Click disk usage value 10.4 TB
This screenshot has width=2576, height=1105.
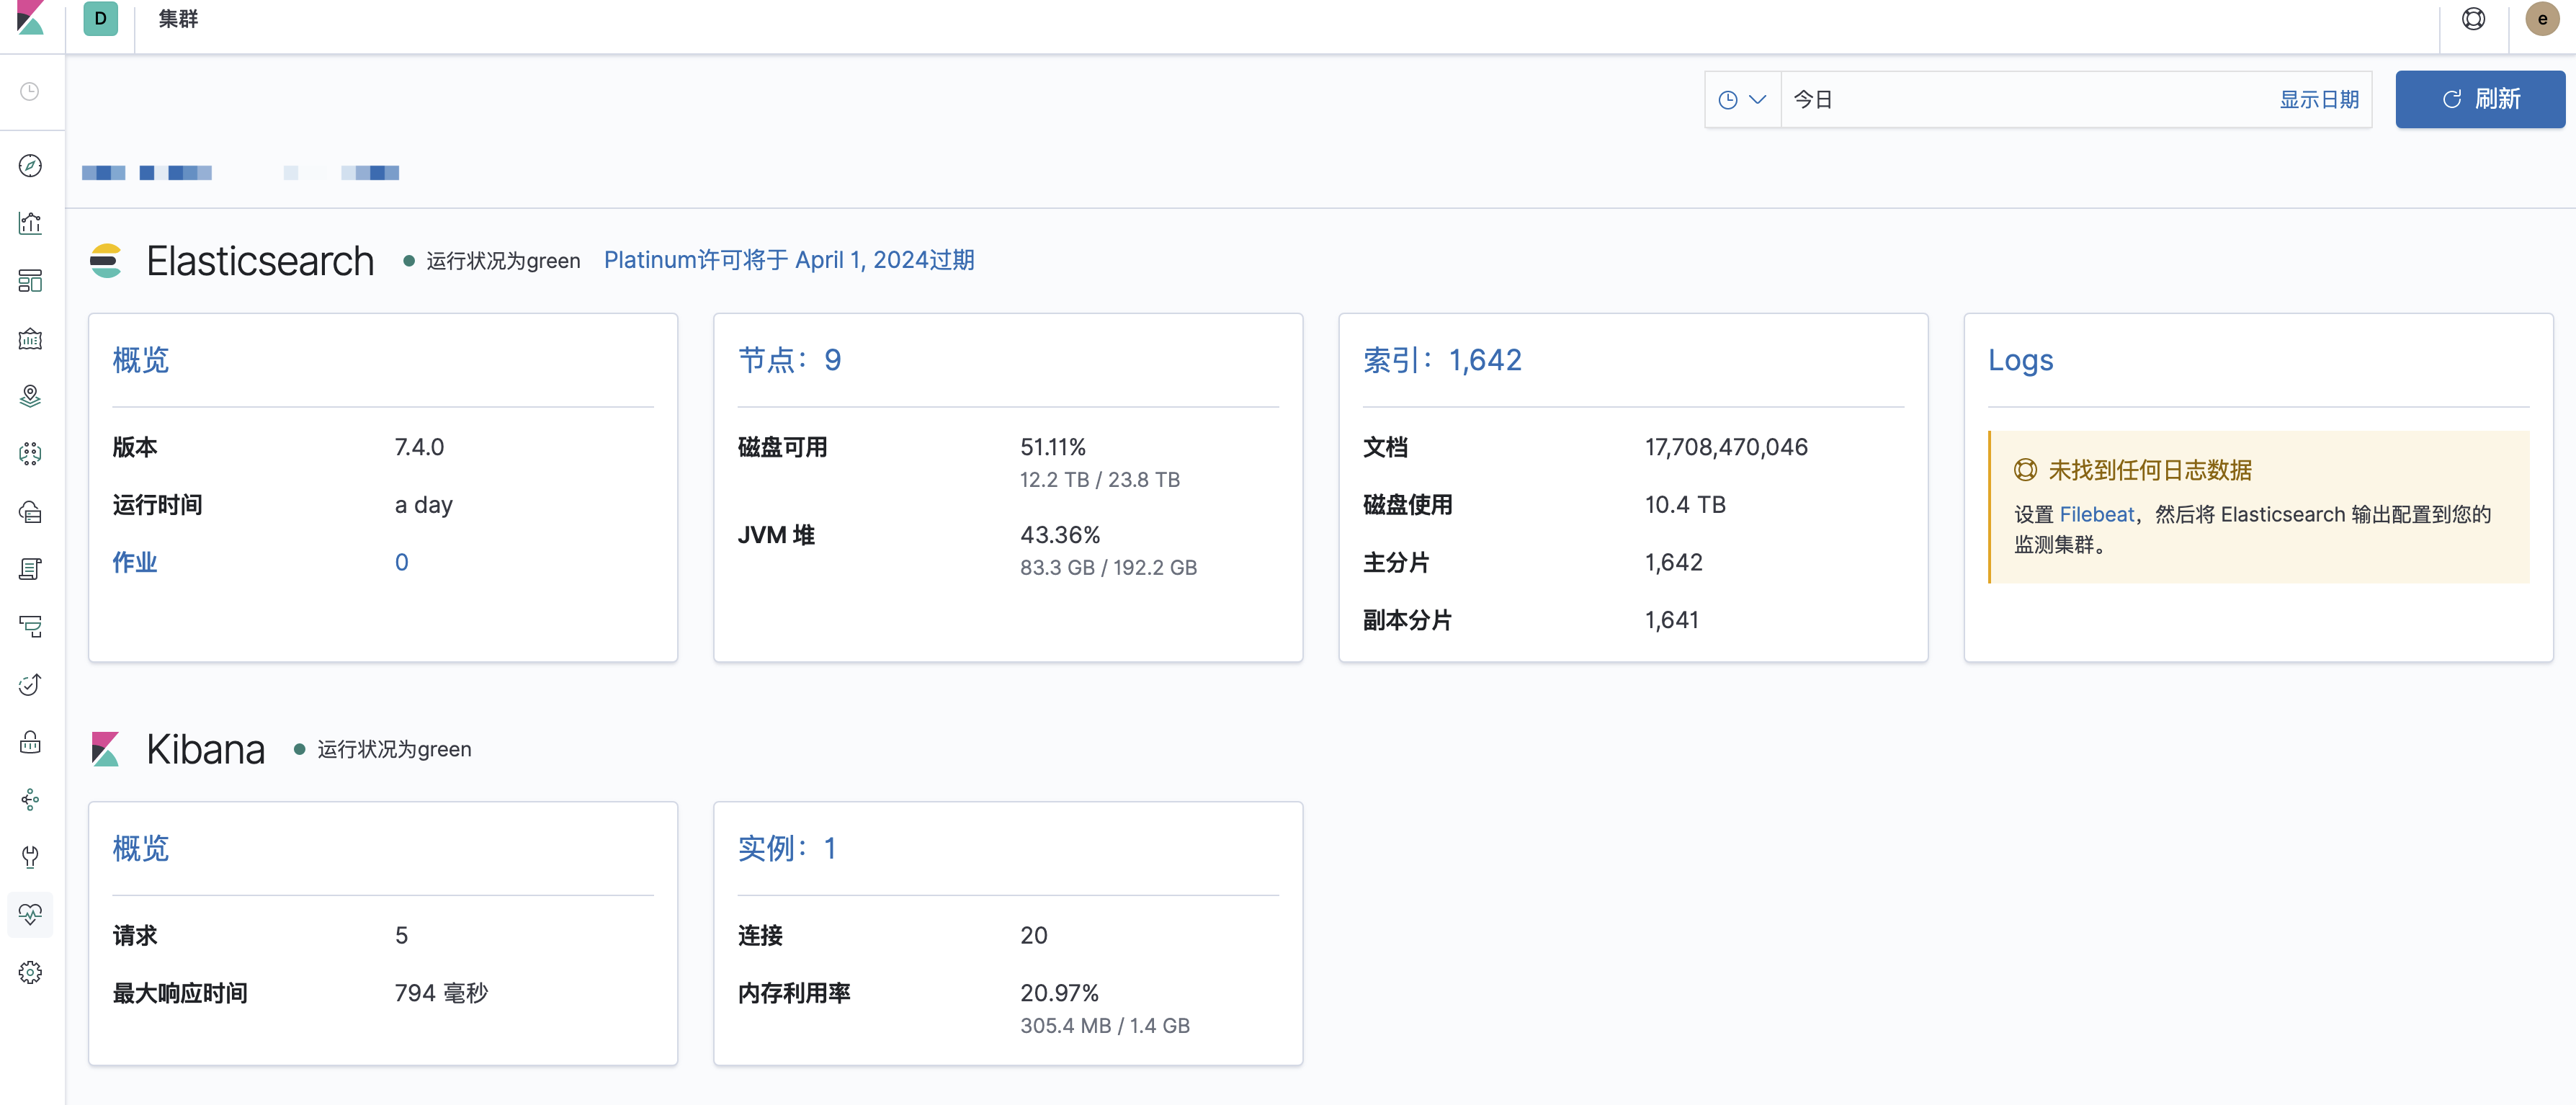(1685, 505)
